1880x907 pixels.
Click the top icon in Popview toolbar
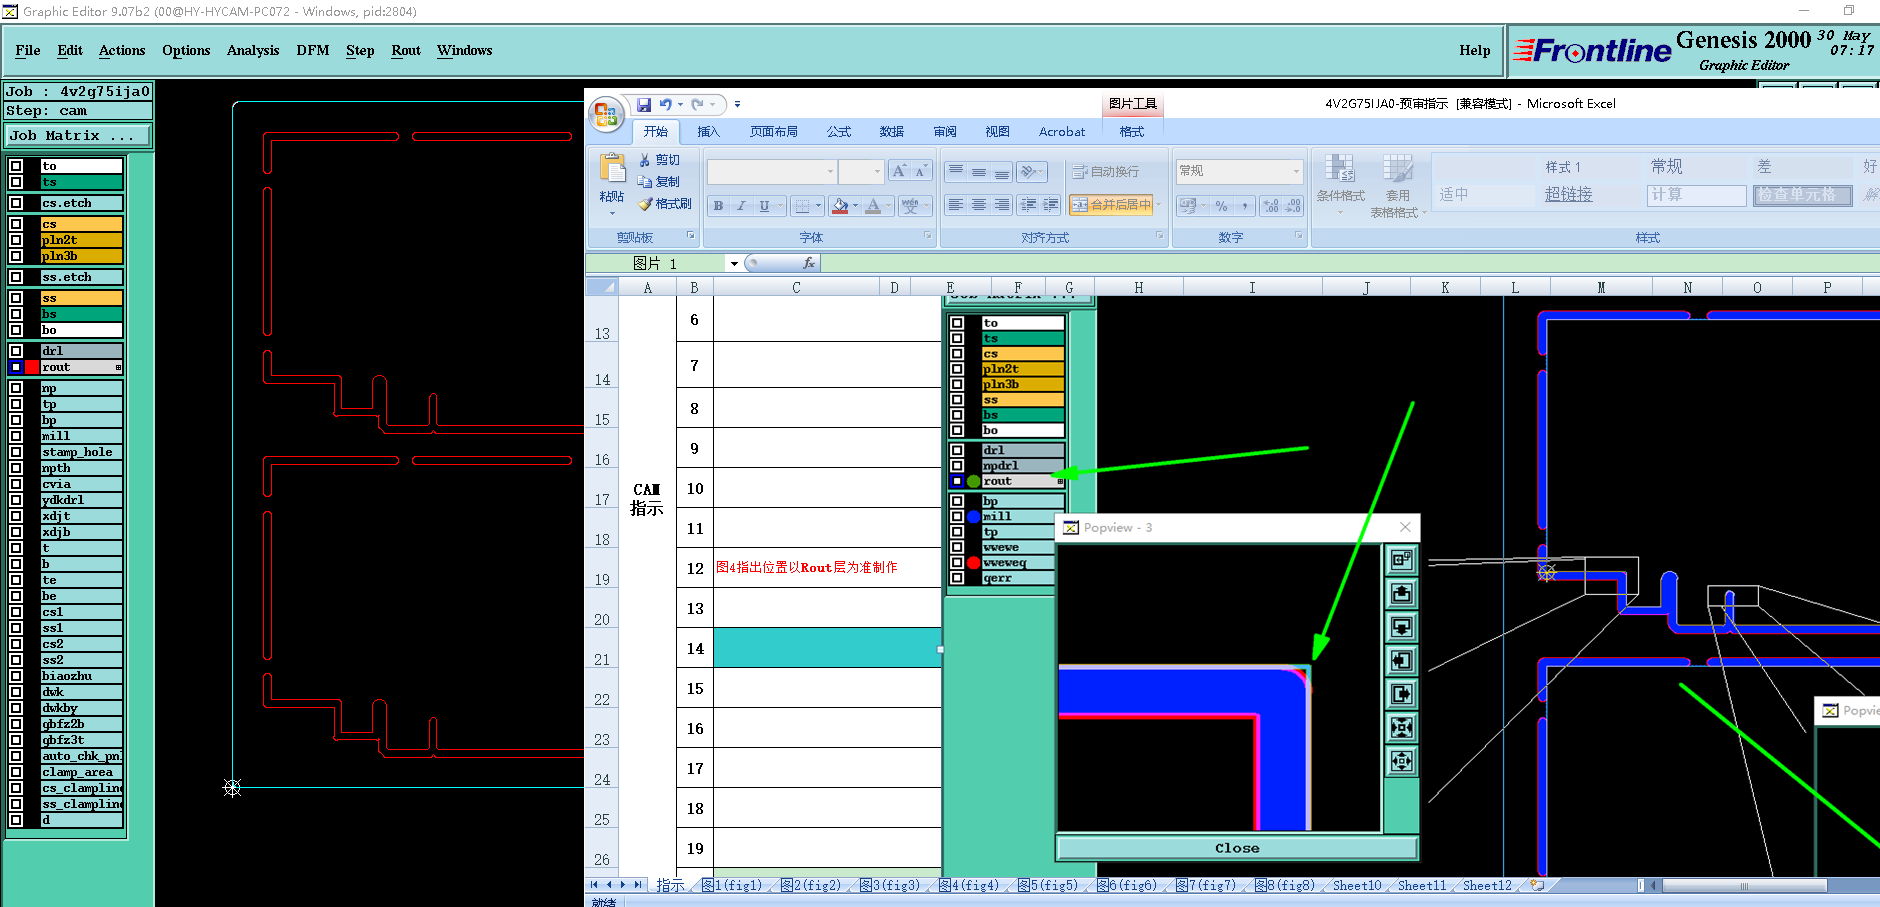click(x=1402, y=560)
